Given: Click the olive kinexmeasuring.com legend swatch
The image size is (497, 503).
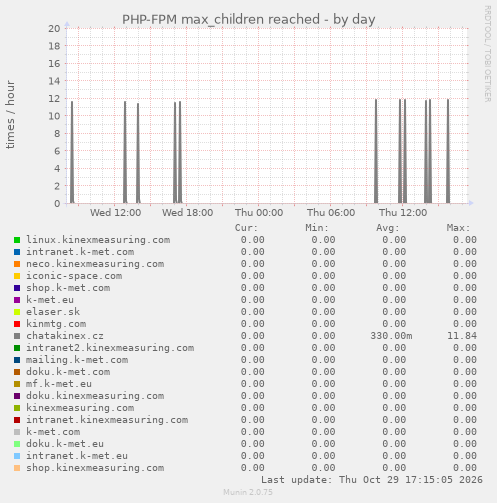Looking at the screenshot, I should [17, 408].
